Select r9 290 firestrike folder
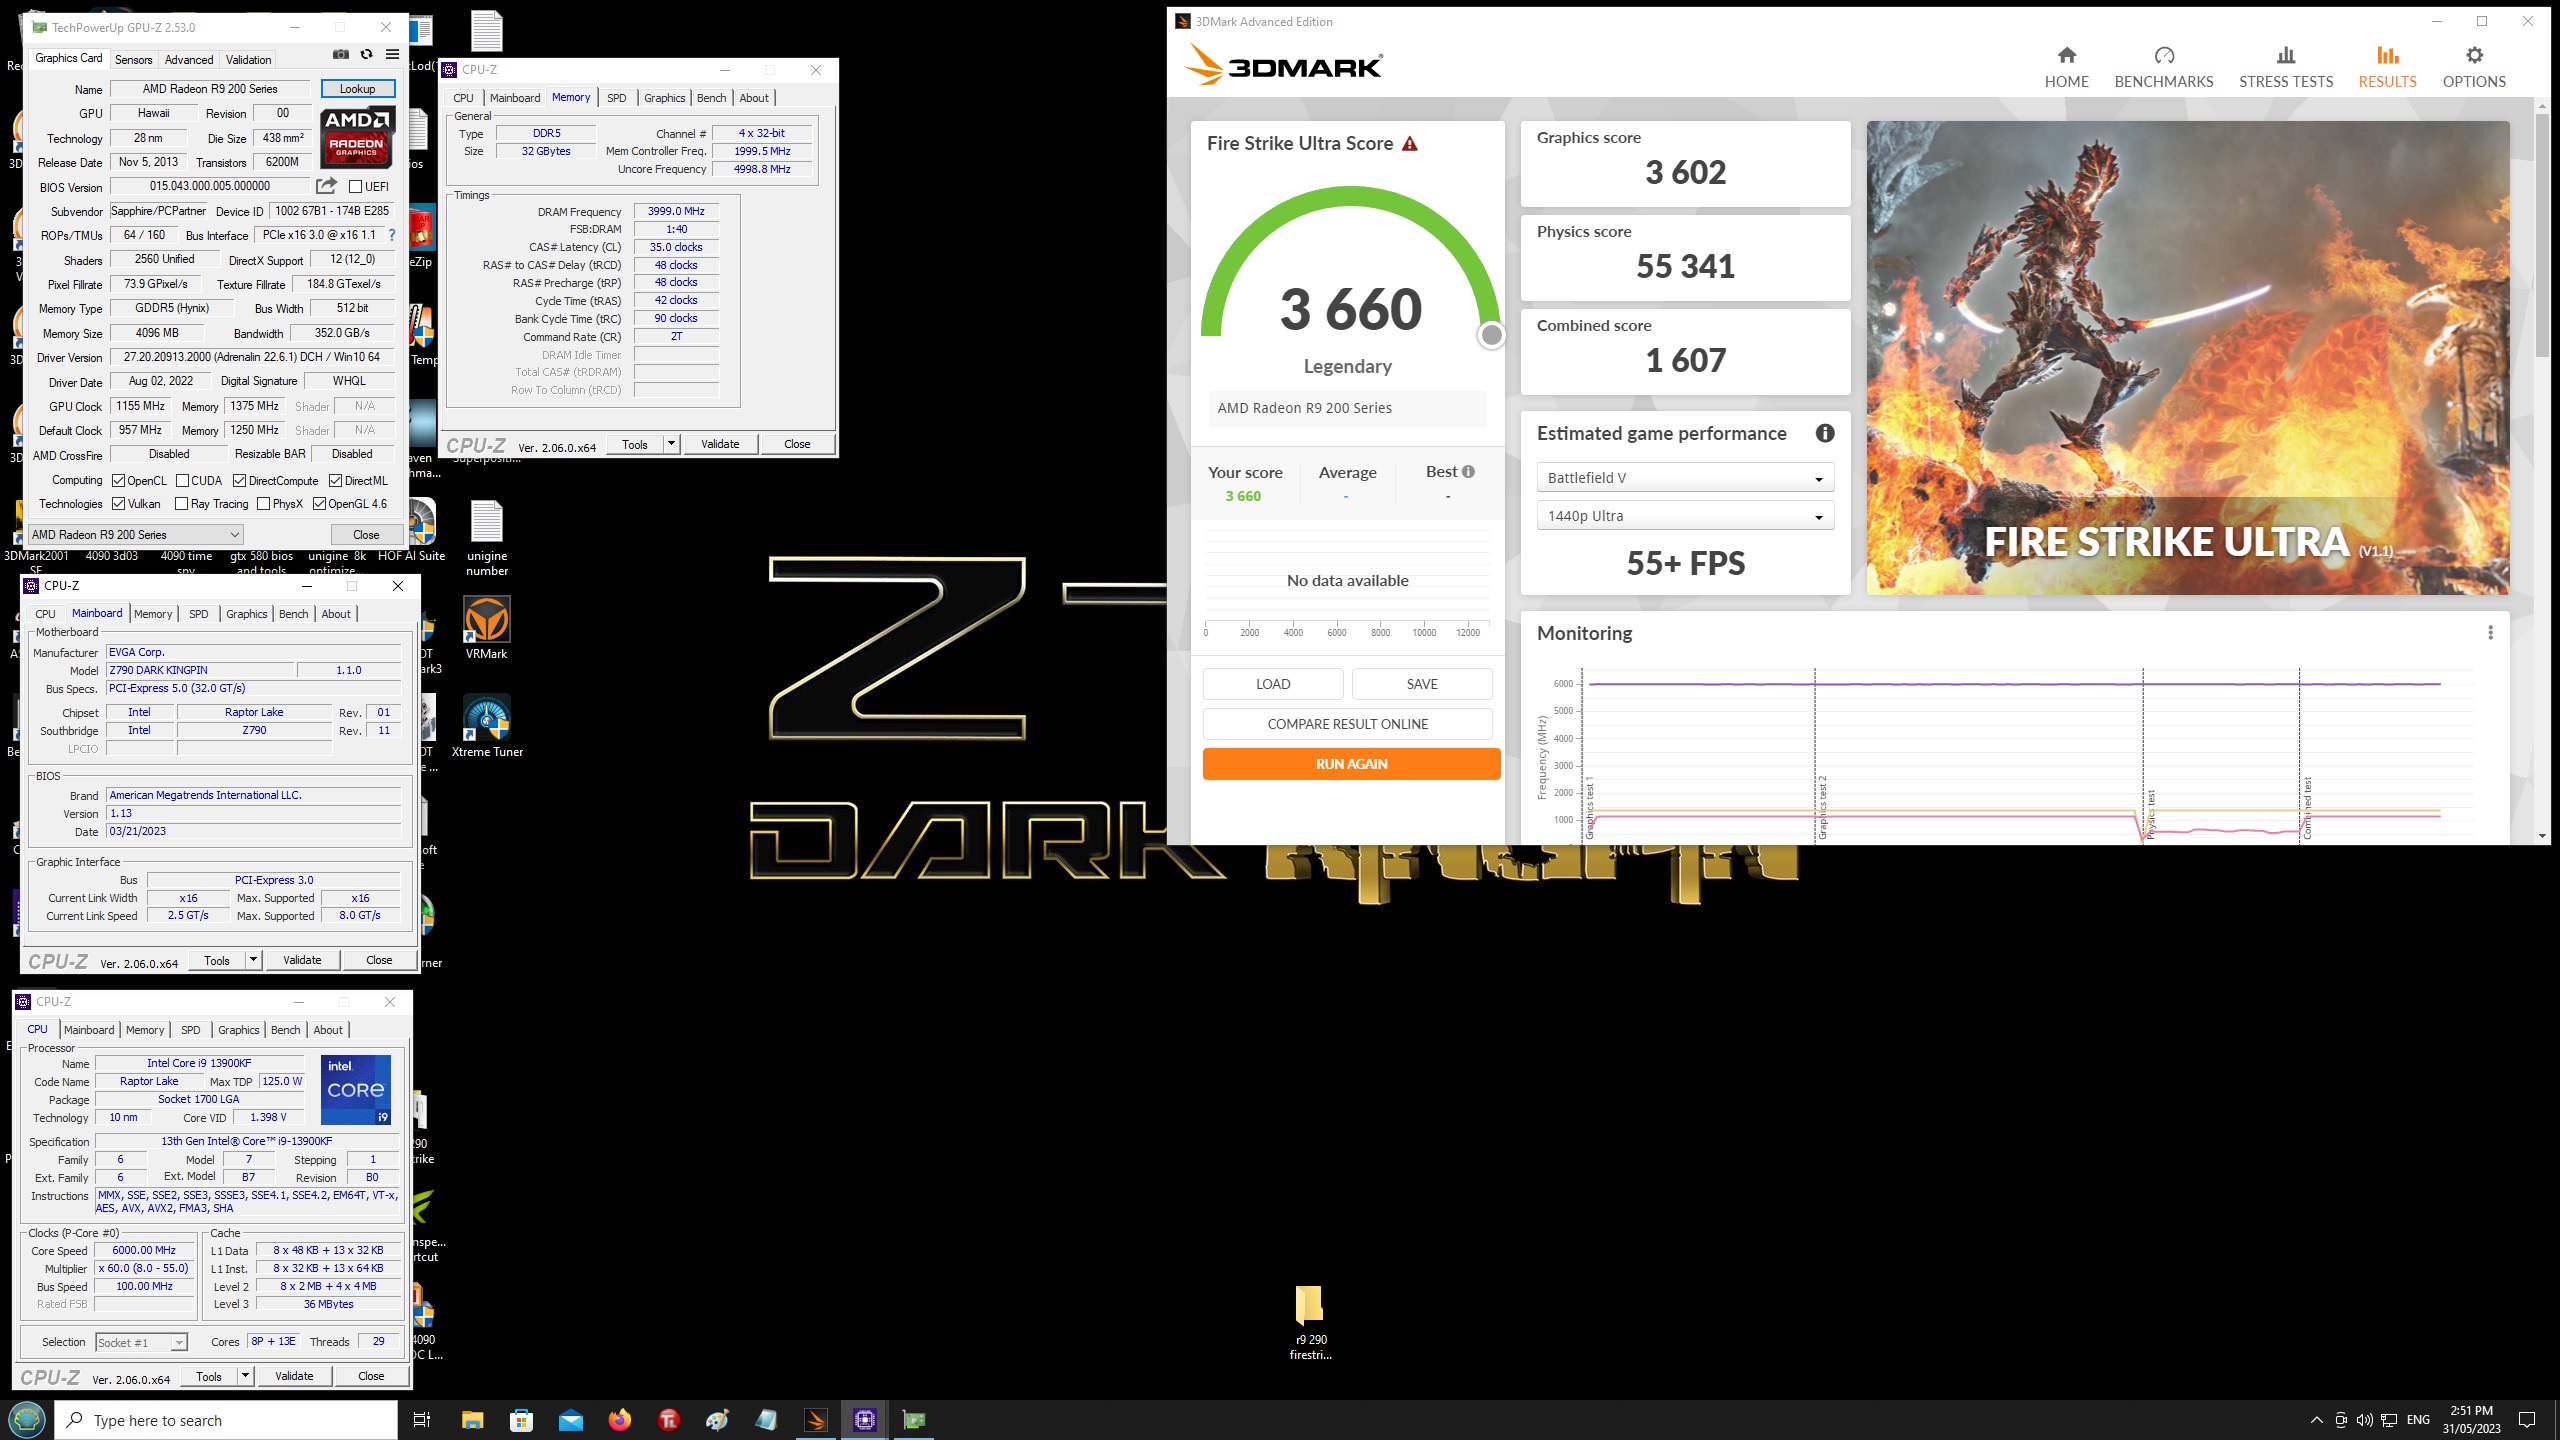The height and width of the screenshot is (1440, 2560). coord(1310,1322)
